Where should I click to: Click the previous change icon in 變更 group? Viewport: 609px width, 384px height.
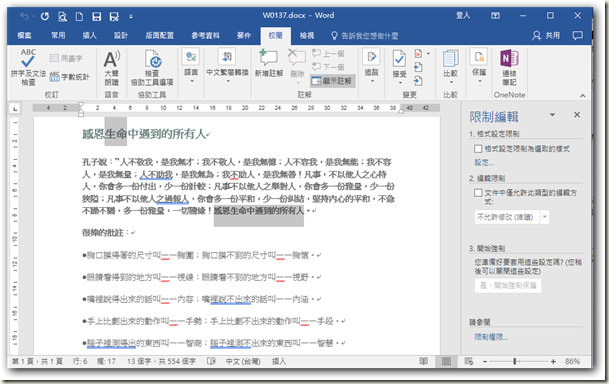[x=418, y=68]
